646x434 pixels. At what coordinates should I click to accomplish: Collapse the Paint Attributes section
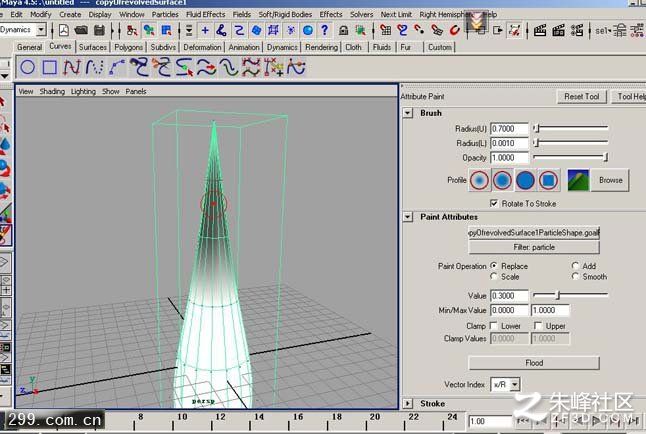click(x=408, y=217)
